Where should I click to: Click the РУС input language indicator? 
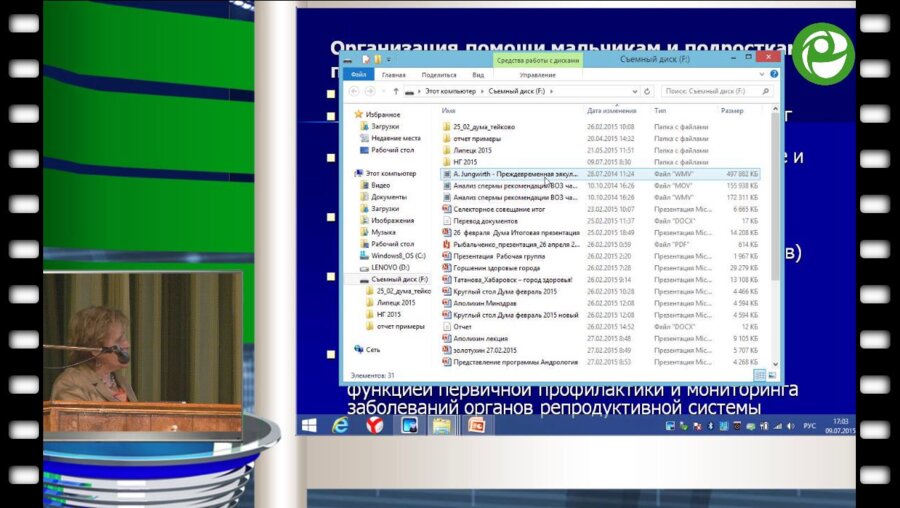[809, 426]
